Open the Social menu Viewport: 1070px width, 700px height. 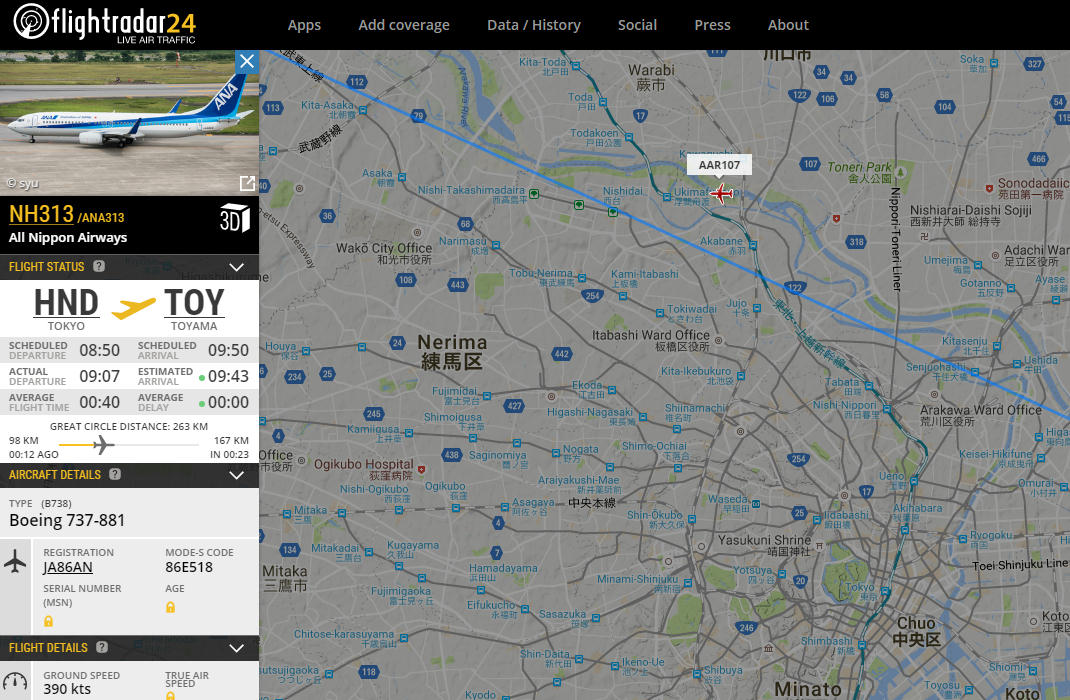tap(637, 25)
